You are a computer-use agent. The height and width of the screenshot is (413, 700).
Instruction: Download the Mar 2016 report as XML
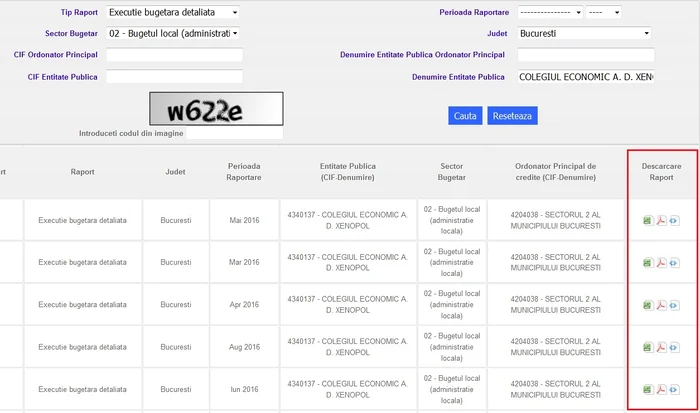click(x=674, y=263)
